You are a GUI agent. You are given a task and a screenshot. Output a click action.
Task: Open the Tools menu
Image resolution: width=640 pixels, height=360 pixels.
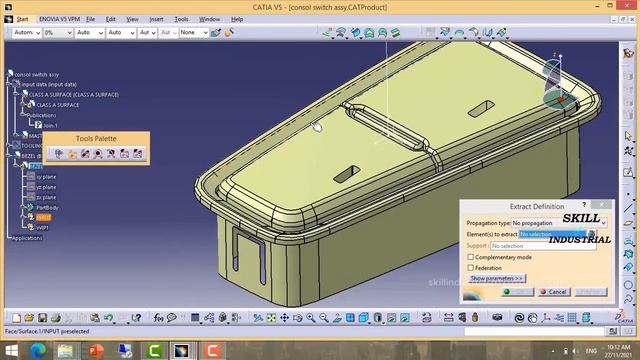click(181, 19)
